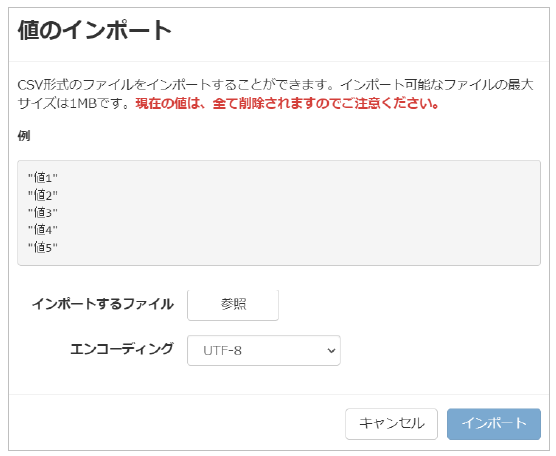Viewport: 556px width, 456px height.
Task: Click the エンコーディング field label
Action: (122, 349)
